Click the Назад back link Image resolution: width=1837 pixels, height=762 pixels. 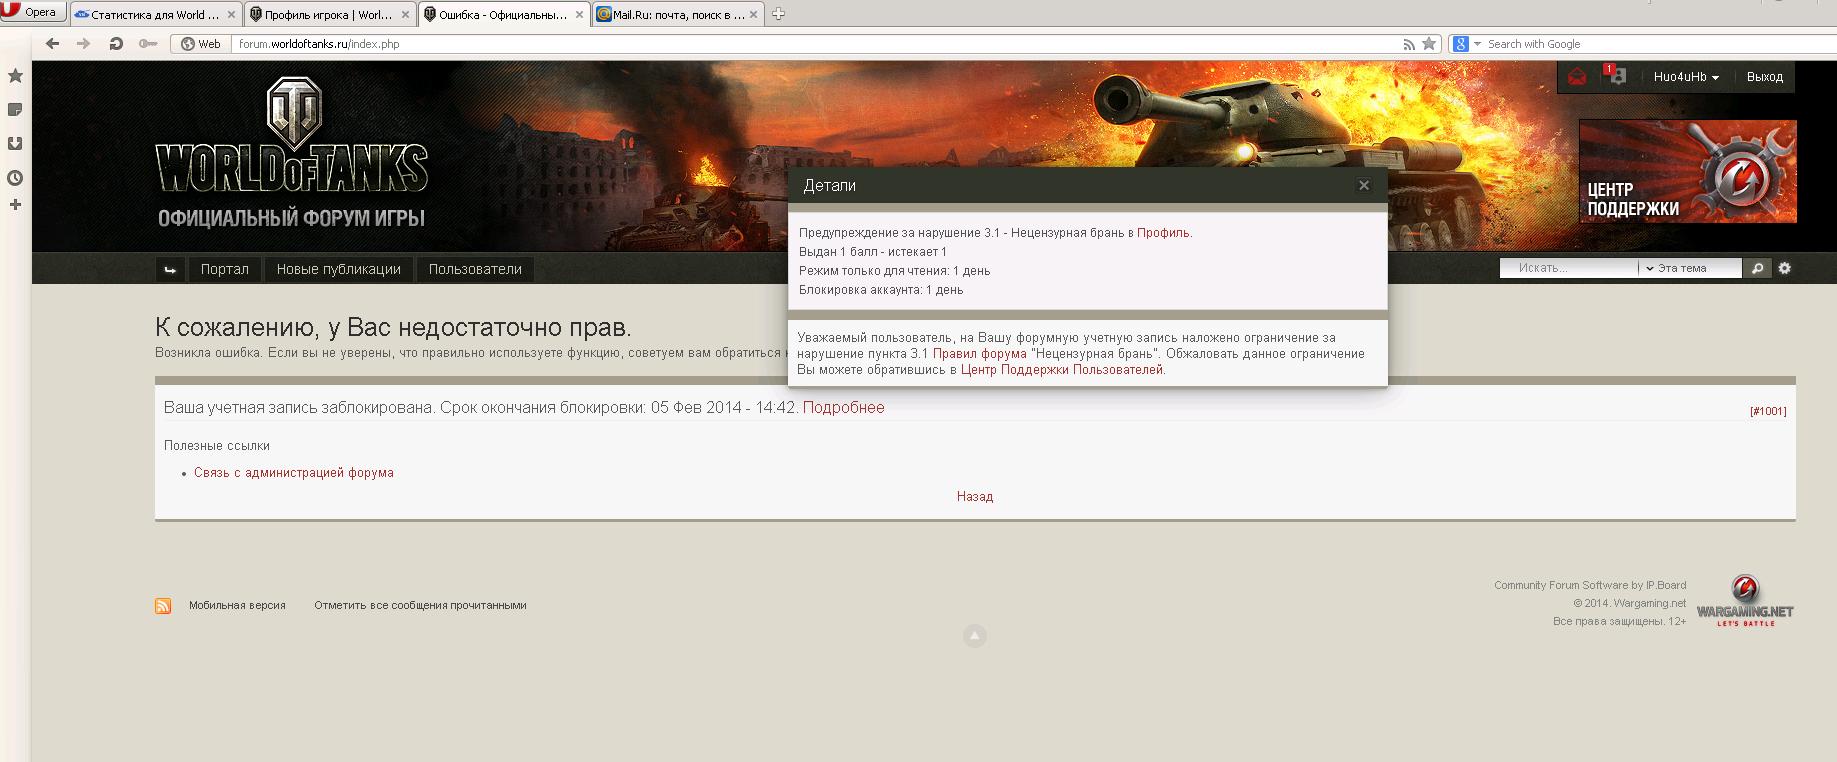point(975,496)
